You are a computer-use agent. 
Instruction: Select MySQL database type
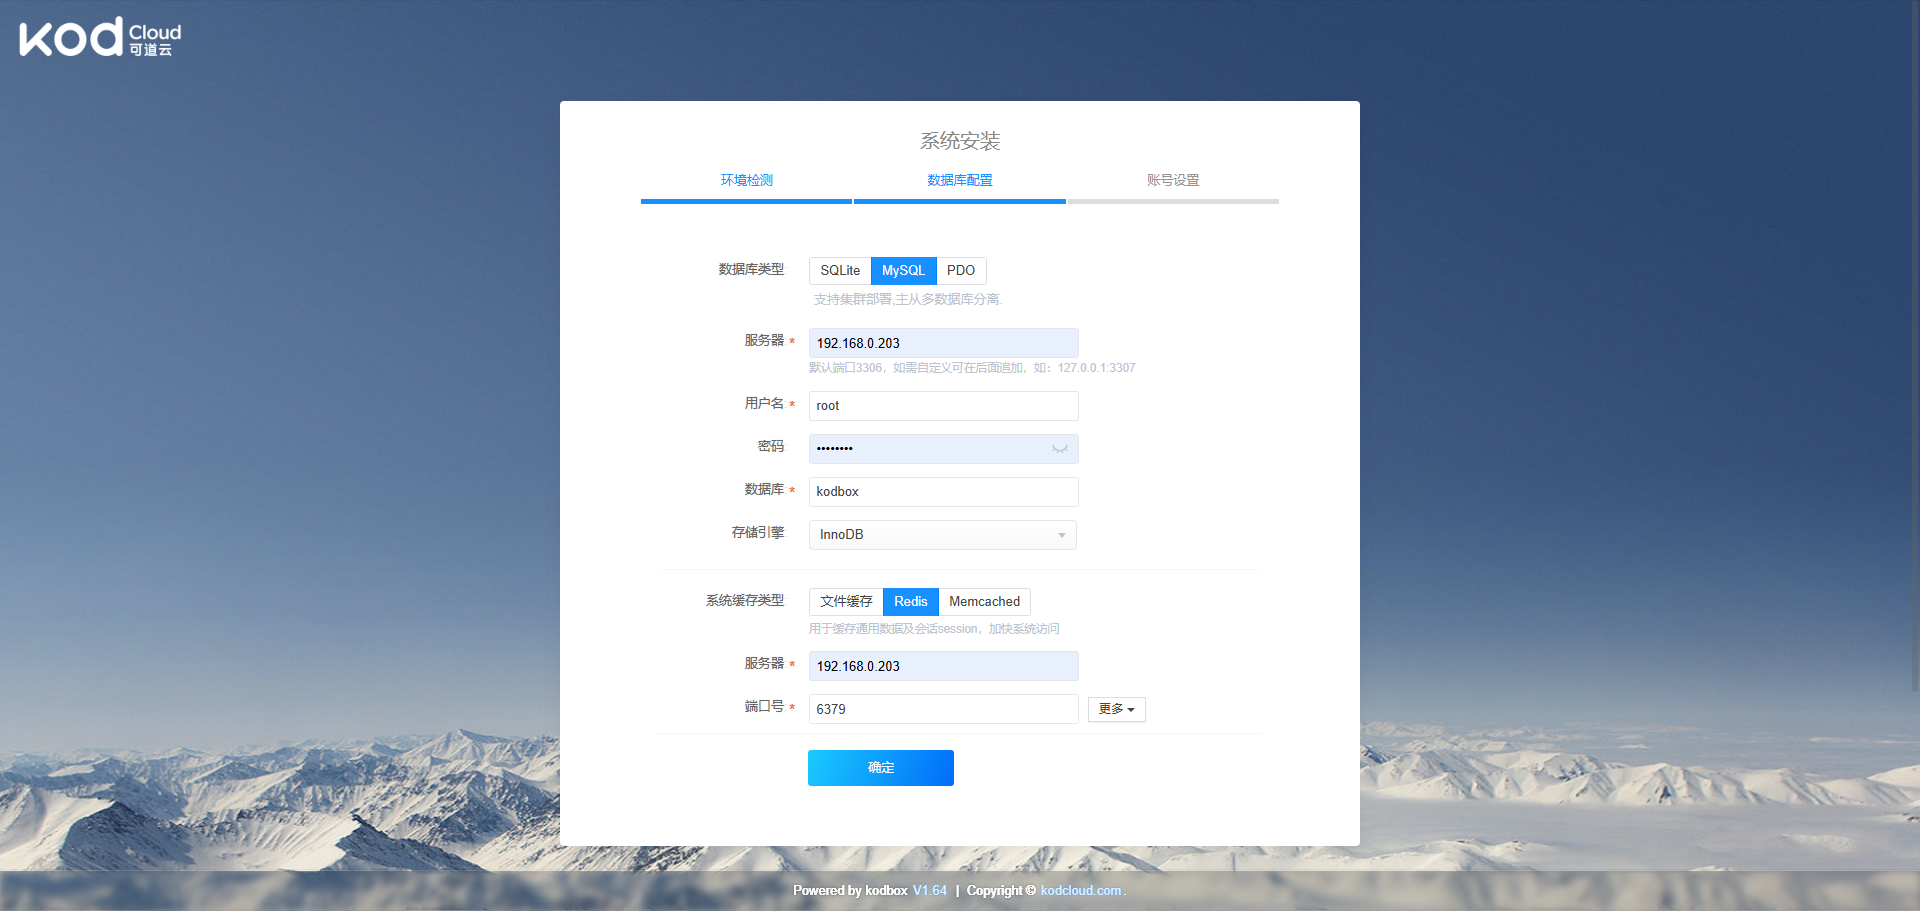pyautogui.click(x=903, y=271)
